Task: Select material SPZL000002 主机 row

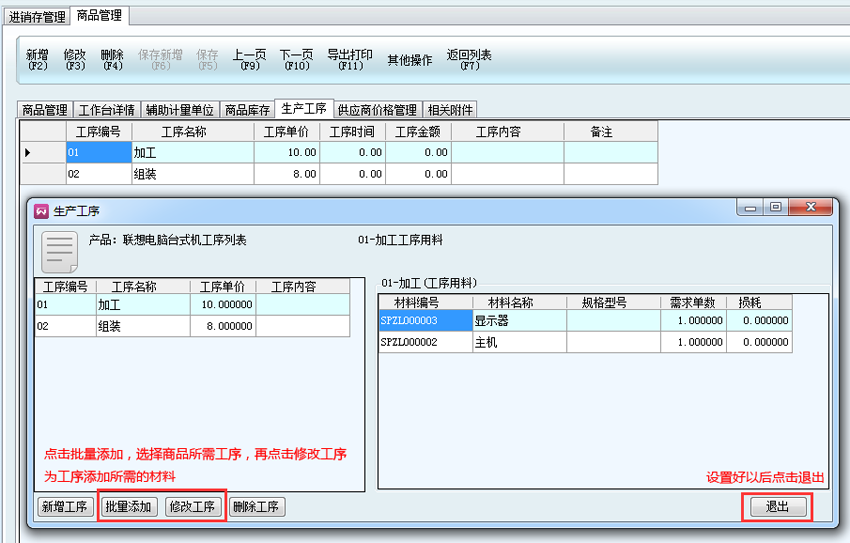Action: click(520, 342)
